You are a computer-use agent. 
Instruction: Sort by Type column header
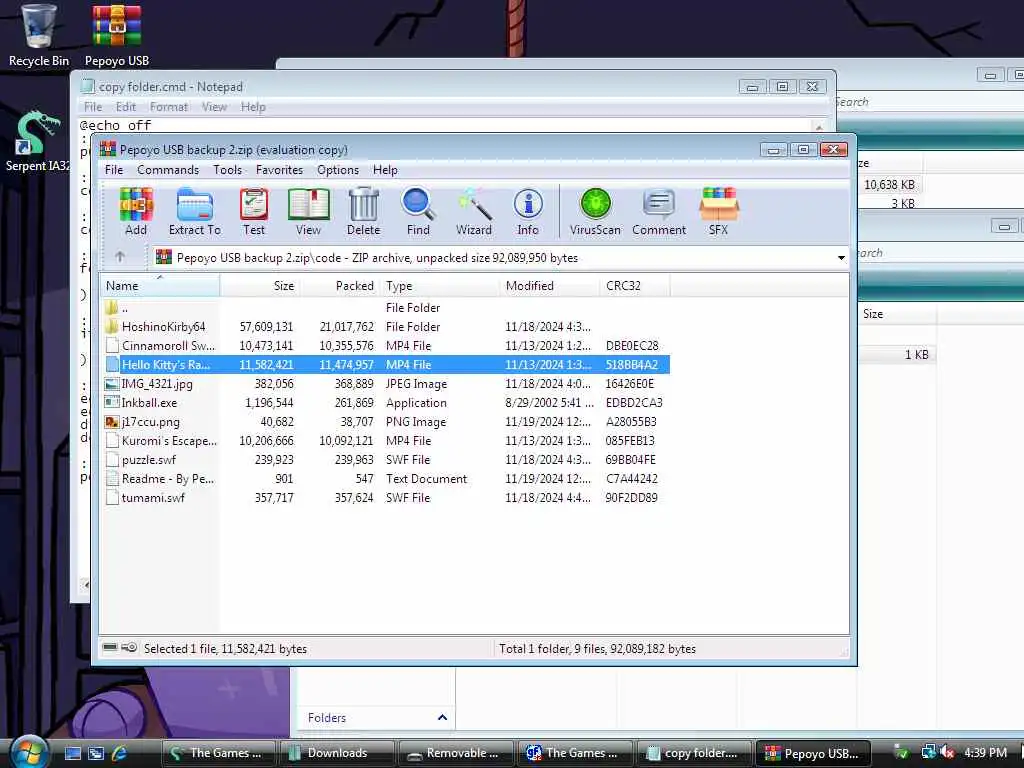440,285
